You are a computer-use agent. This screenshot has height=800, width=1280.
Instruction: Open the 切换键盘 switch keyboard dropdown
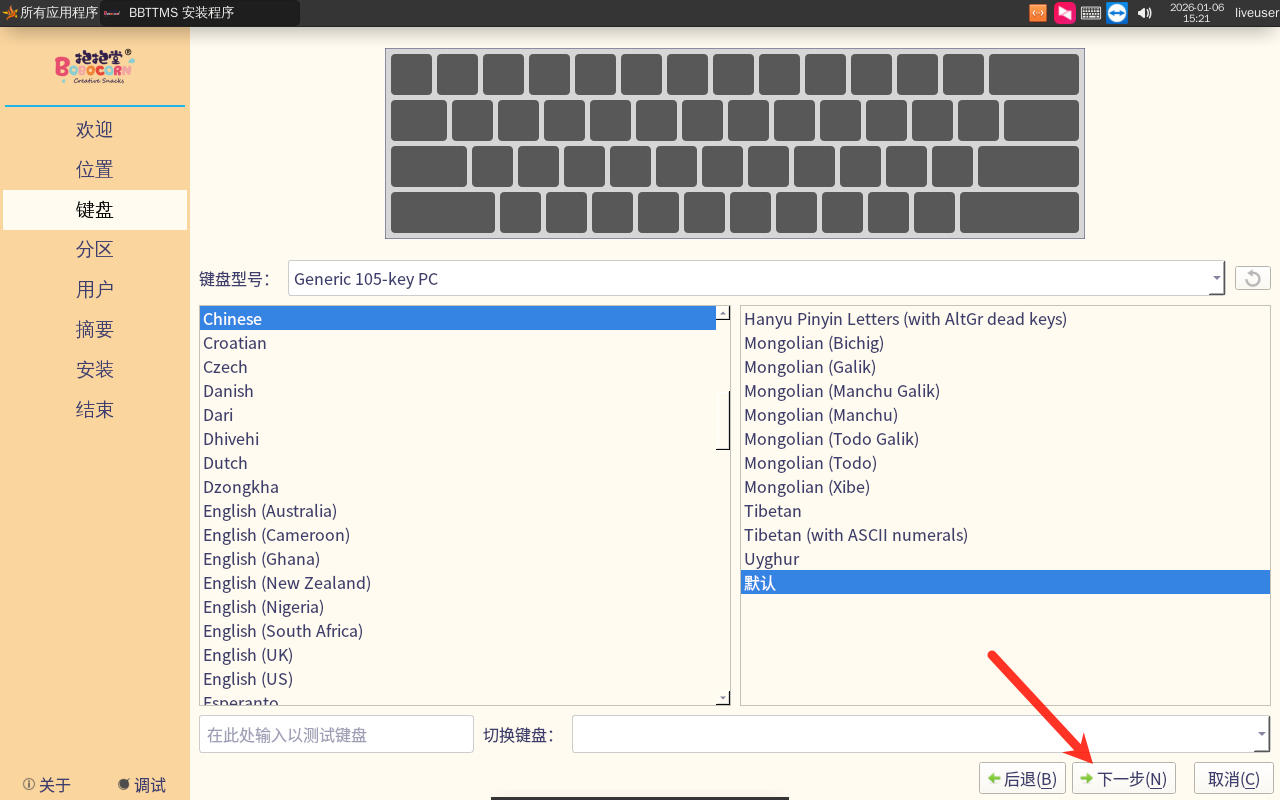coord(1260,734)
